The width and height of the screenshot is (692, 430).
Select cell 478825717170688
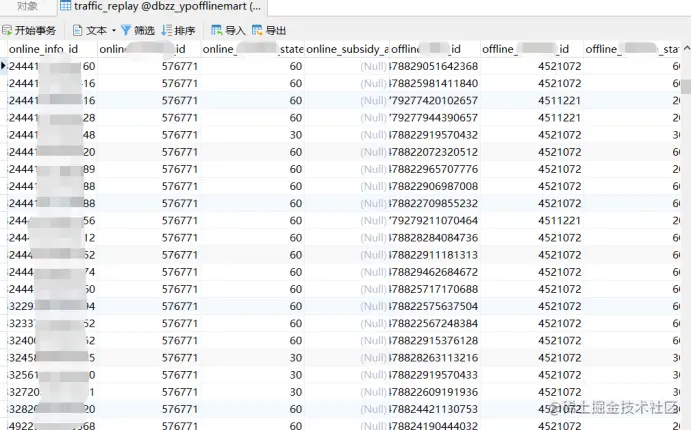(434, 289)
